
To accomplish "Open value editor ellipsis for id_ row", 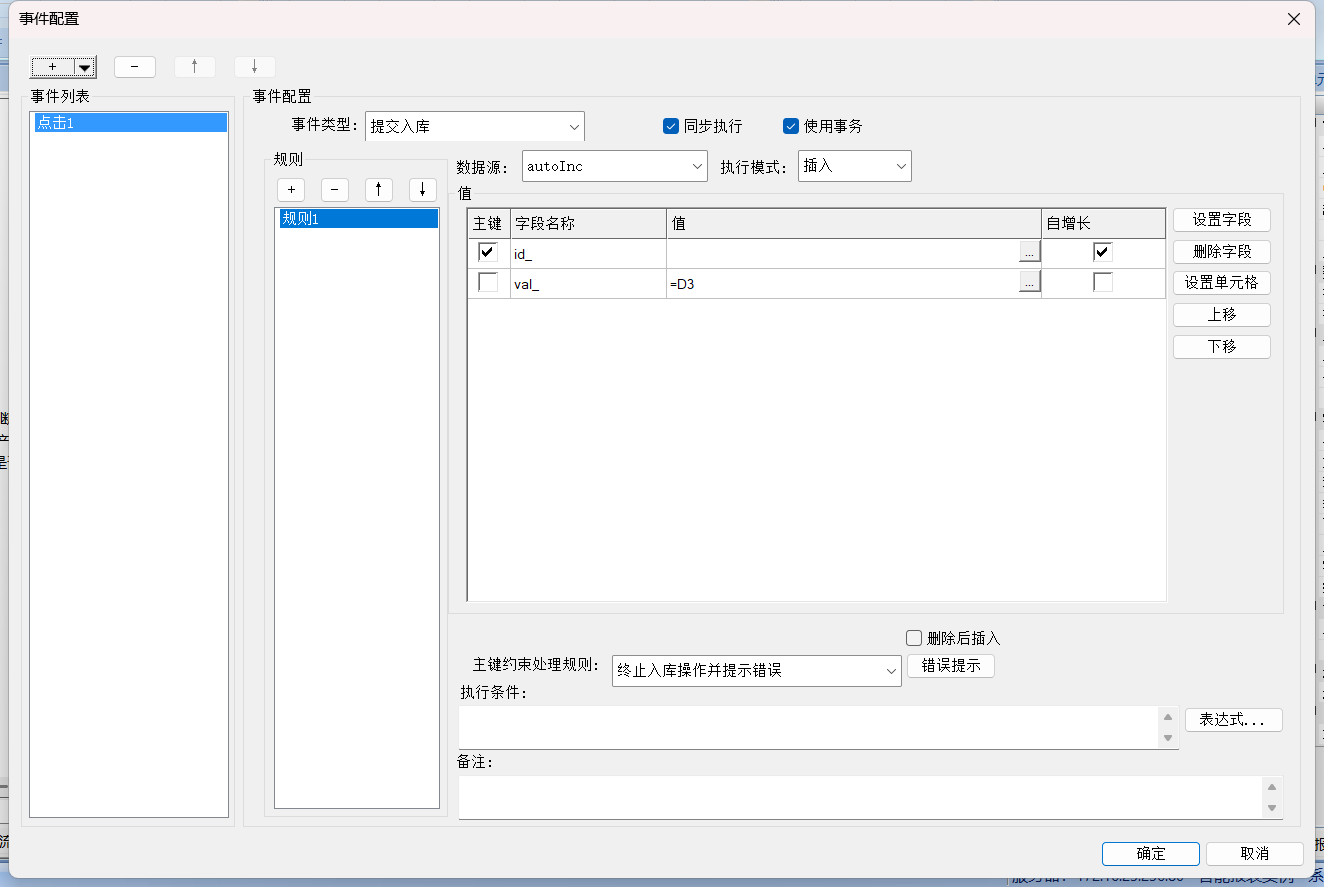I will pyautogui.click(x=1029, y=254).
